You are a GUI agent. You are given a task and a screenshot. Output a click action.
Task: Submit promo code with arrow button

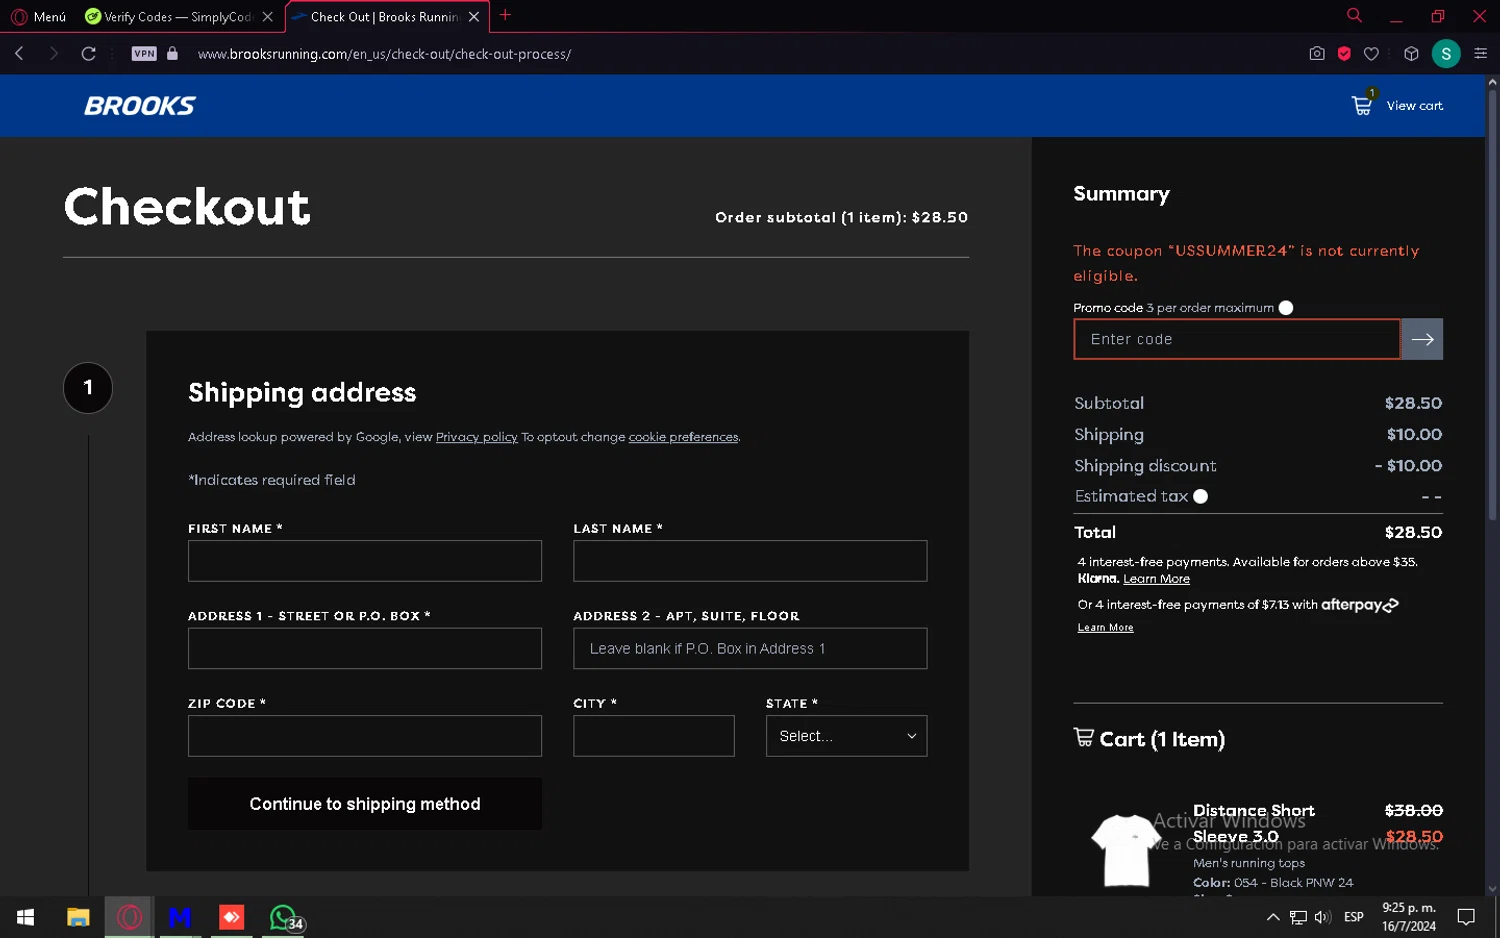pyautogui.click(x=1421, y=340)
